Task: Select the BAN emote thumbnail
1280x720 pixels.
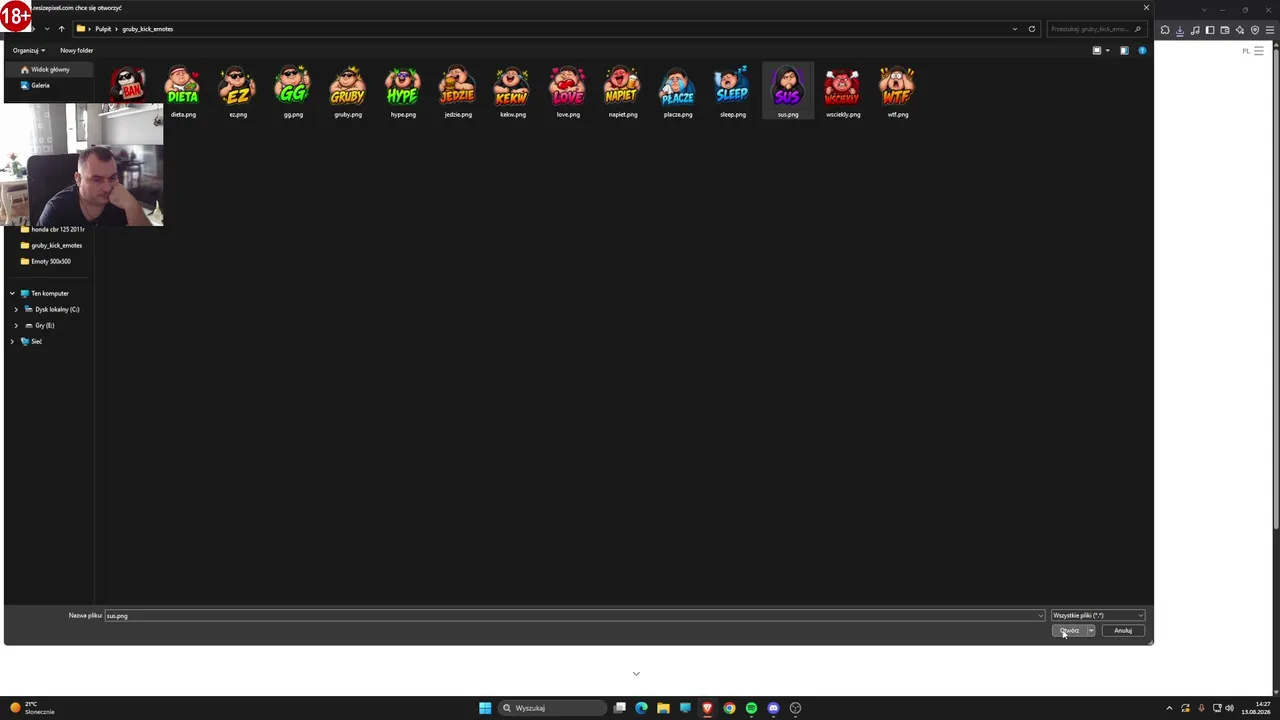Action: tap(128, 86)
